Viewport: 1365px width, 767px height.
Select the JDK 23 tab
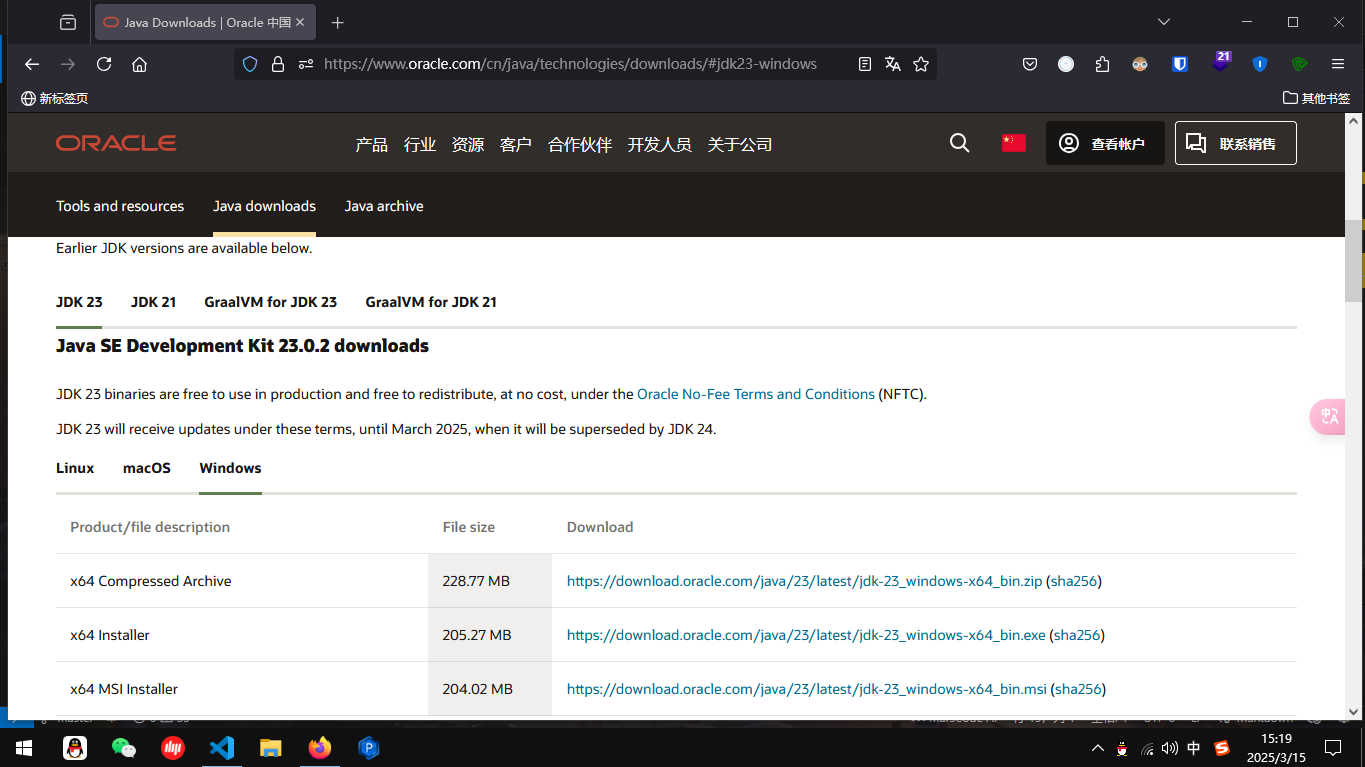point(79,302)
